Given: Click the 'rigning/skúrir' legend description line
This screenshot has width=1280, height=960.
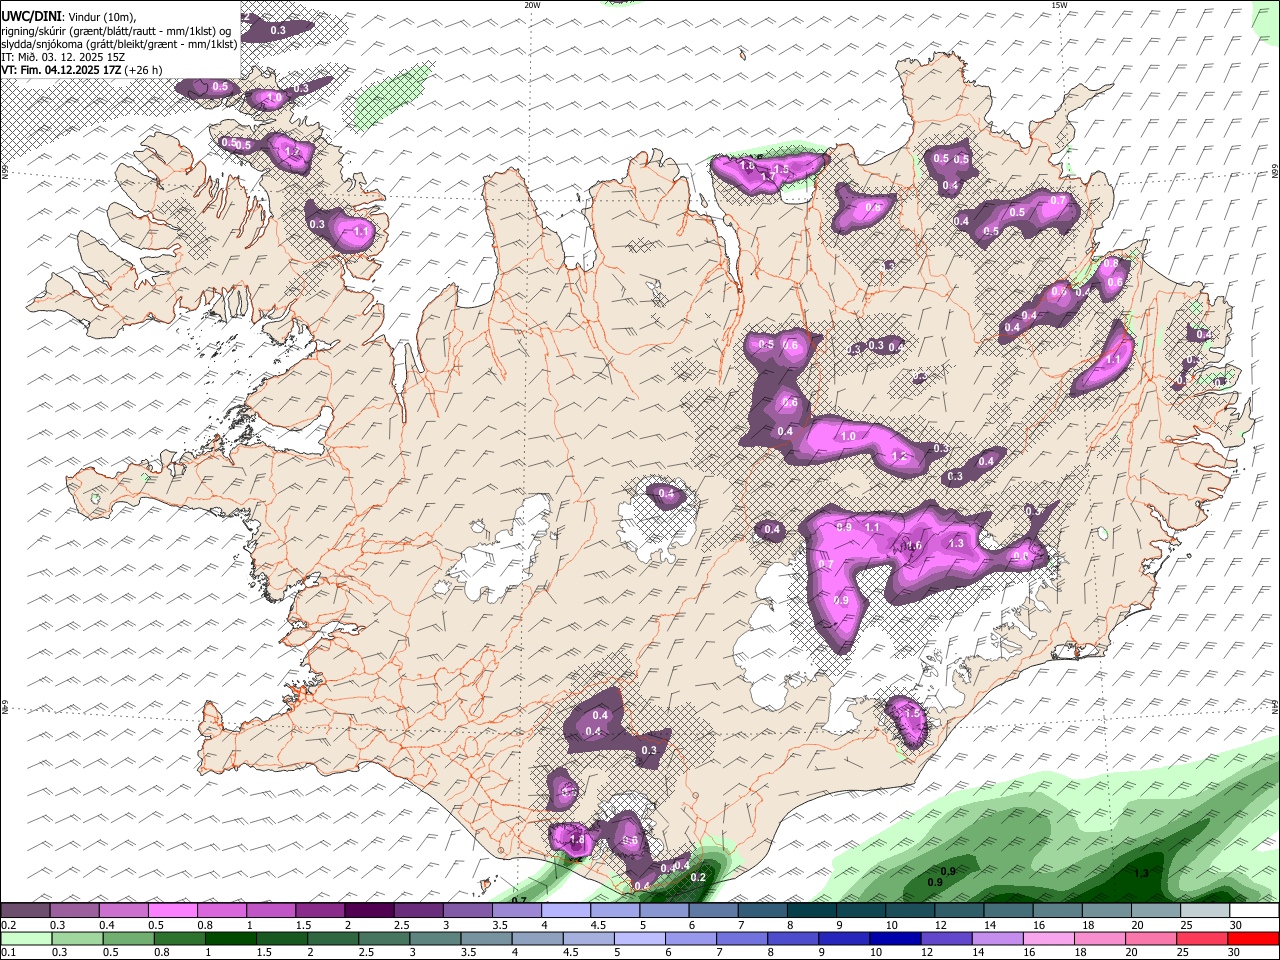Looking at the screenshot, I should (x=115, y=30).
